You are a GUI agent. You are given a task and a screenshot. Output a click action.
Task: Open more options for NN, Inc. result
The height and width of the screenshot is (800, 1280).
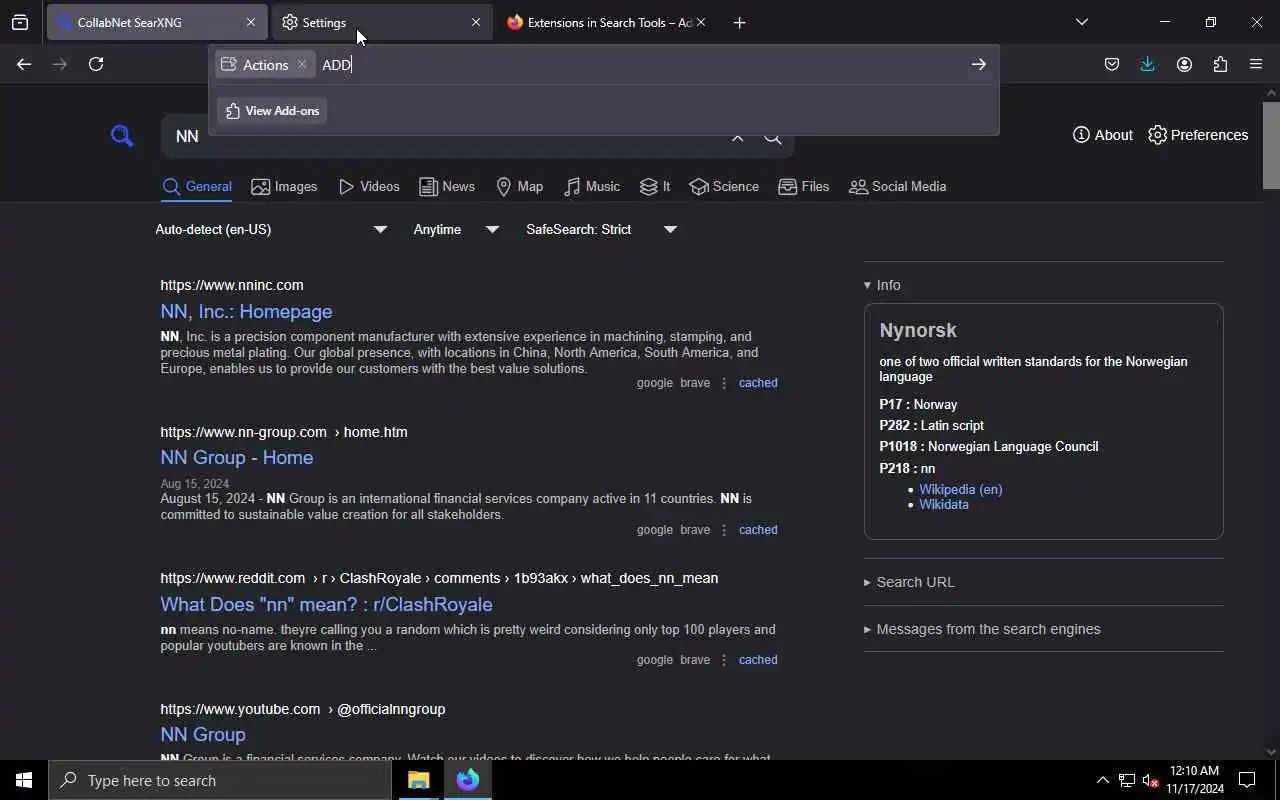point(724,383)
